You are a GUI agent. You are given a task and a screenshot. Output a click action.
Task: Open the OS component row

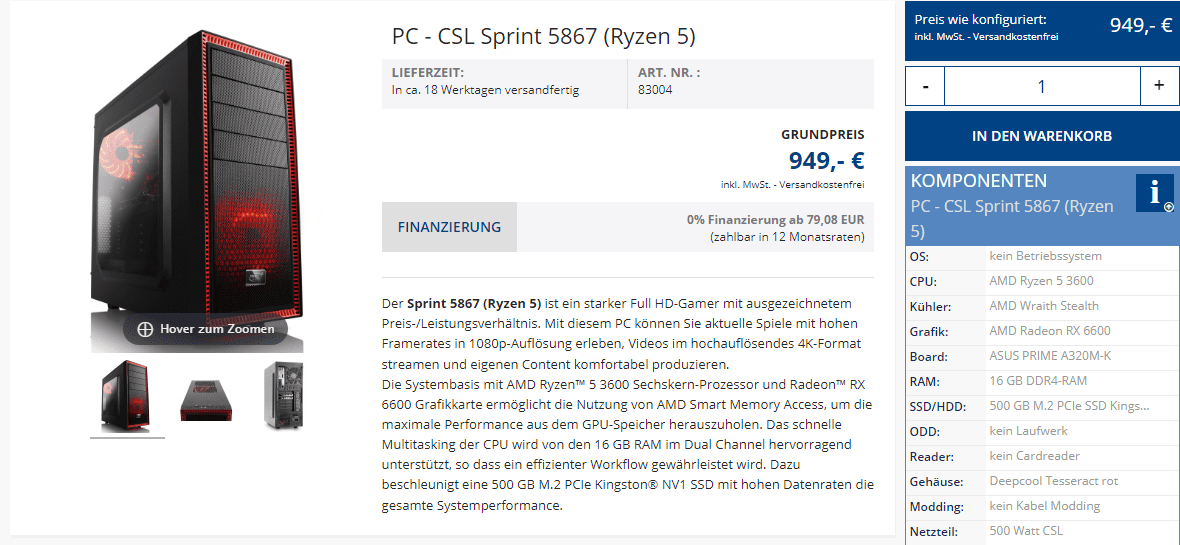(x=1041, y=256)
